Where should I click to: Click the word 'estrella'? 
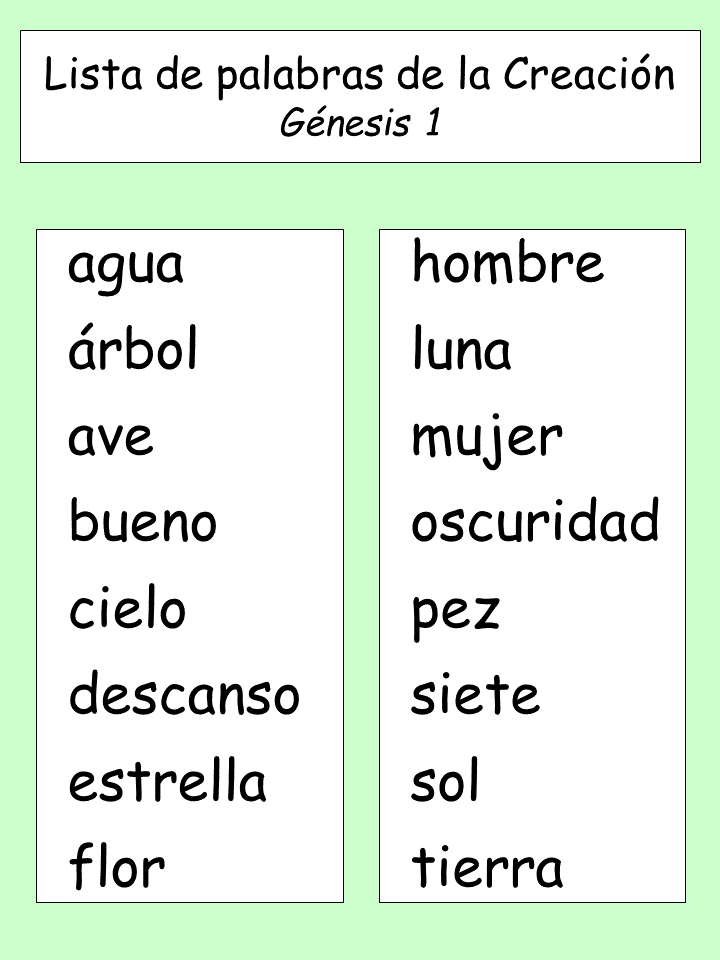[167, 779]
